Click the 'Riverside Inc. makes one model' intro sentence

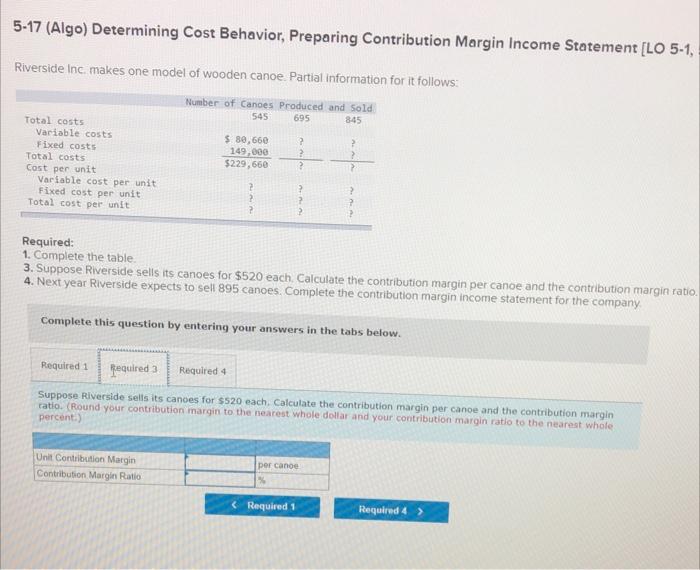point(236,75)
